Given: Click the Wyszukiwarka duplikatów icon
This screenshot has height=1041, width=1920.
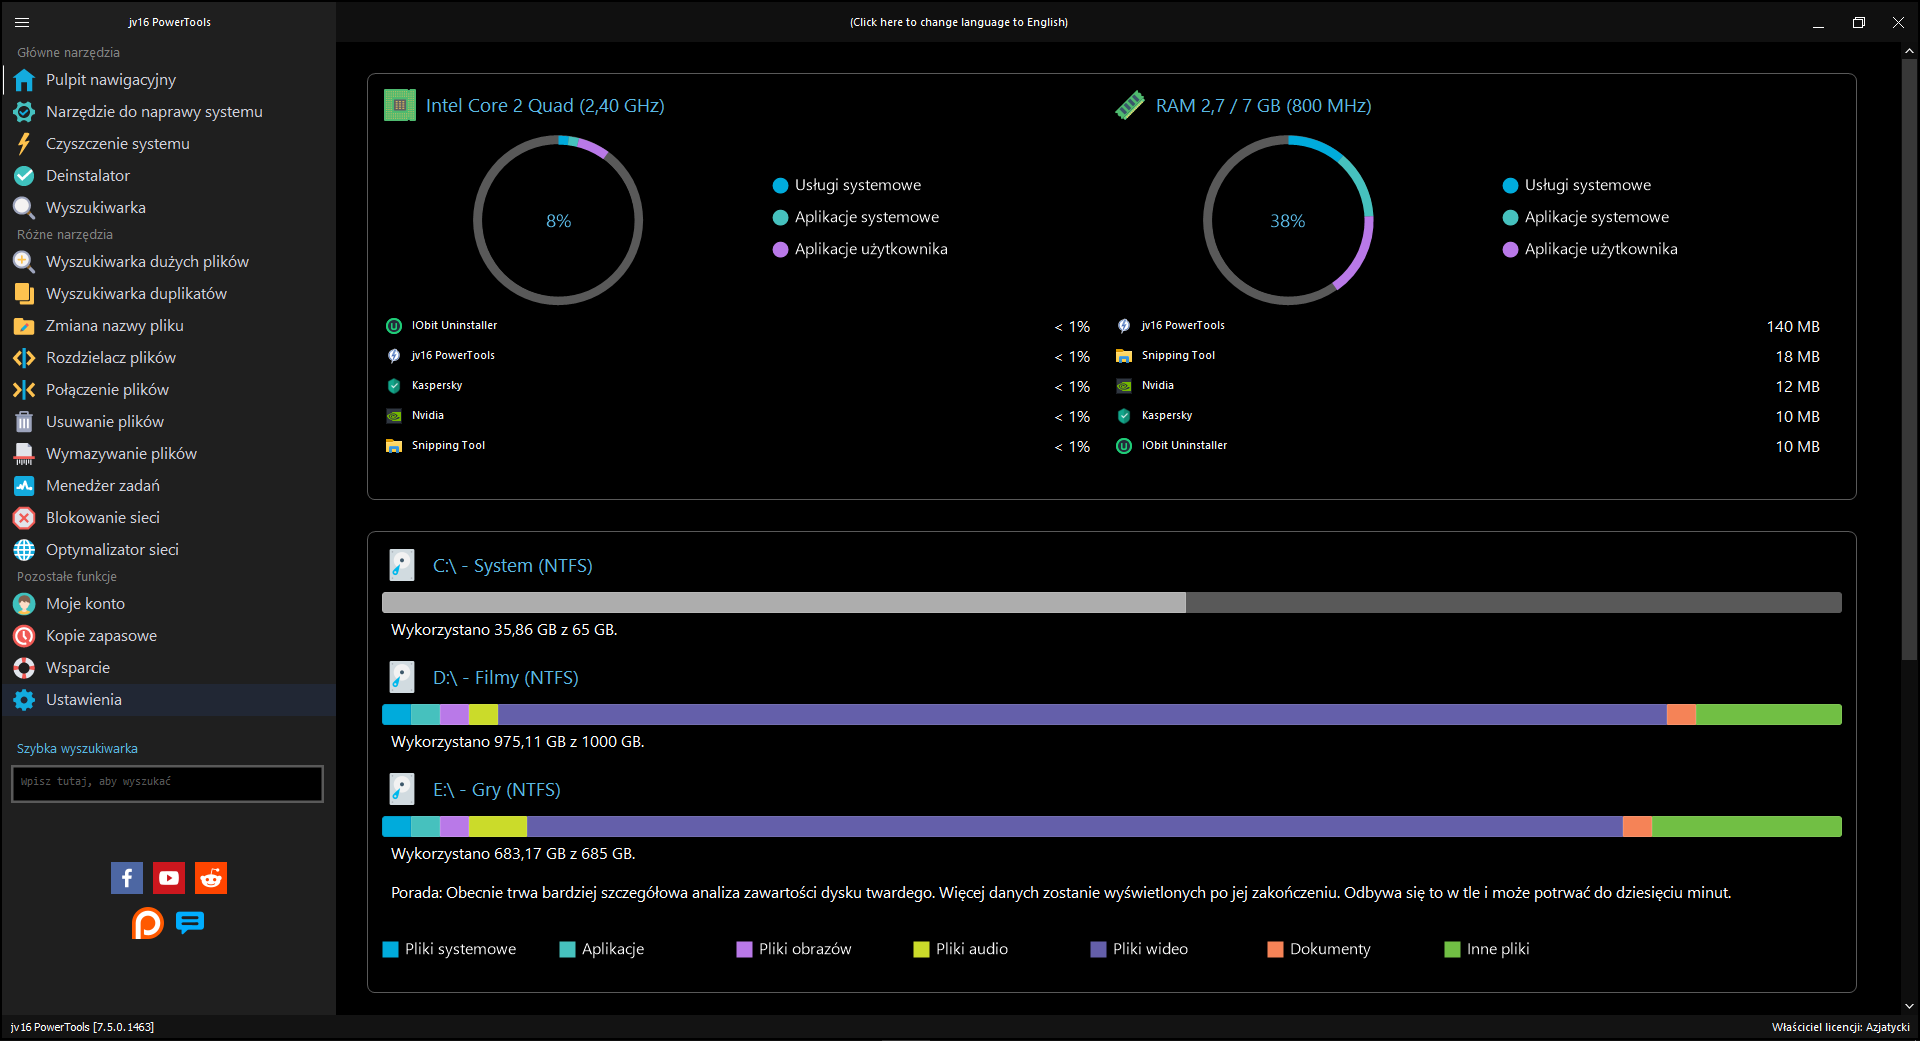Looking at the screenshot, I should (24, 294).
